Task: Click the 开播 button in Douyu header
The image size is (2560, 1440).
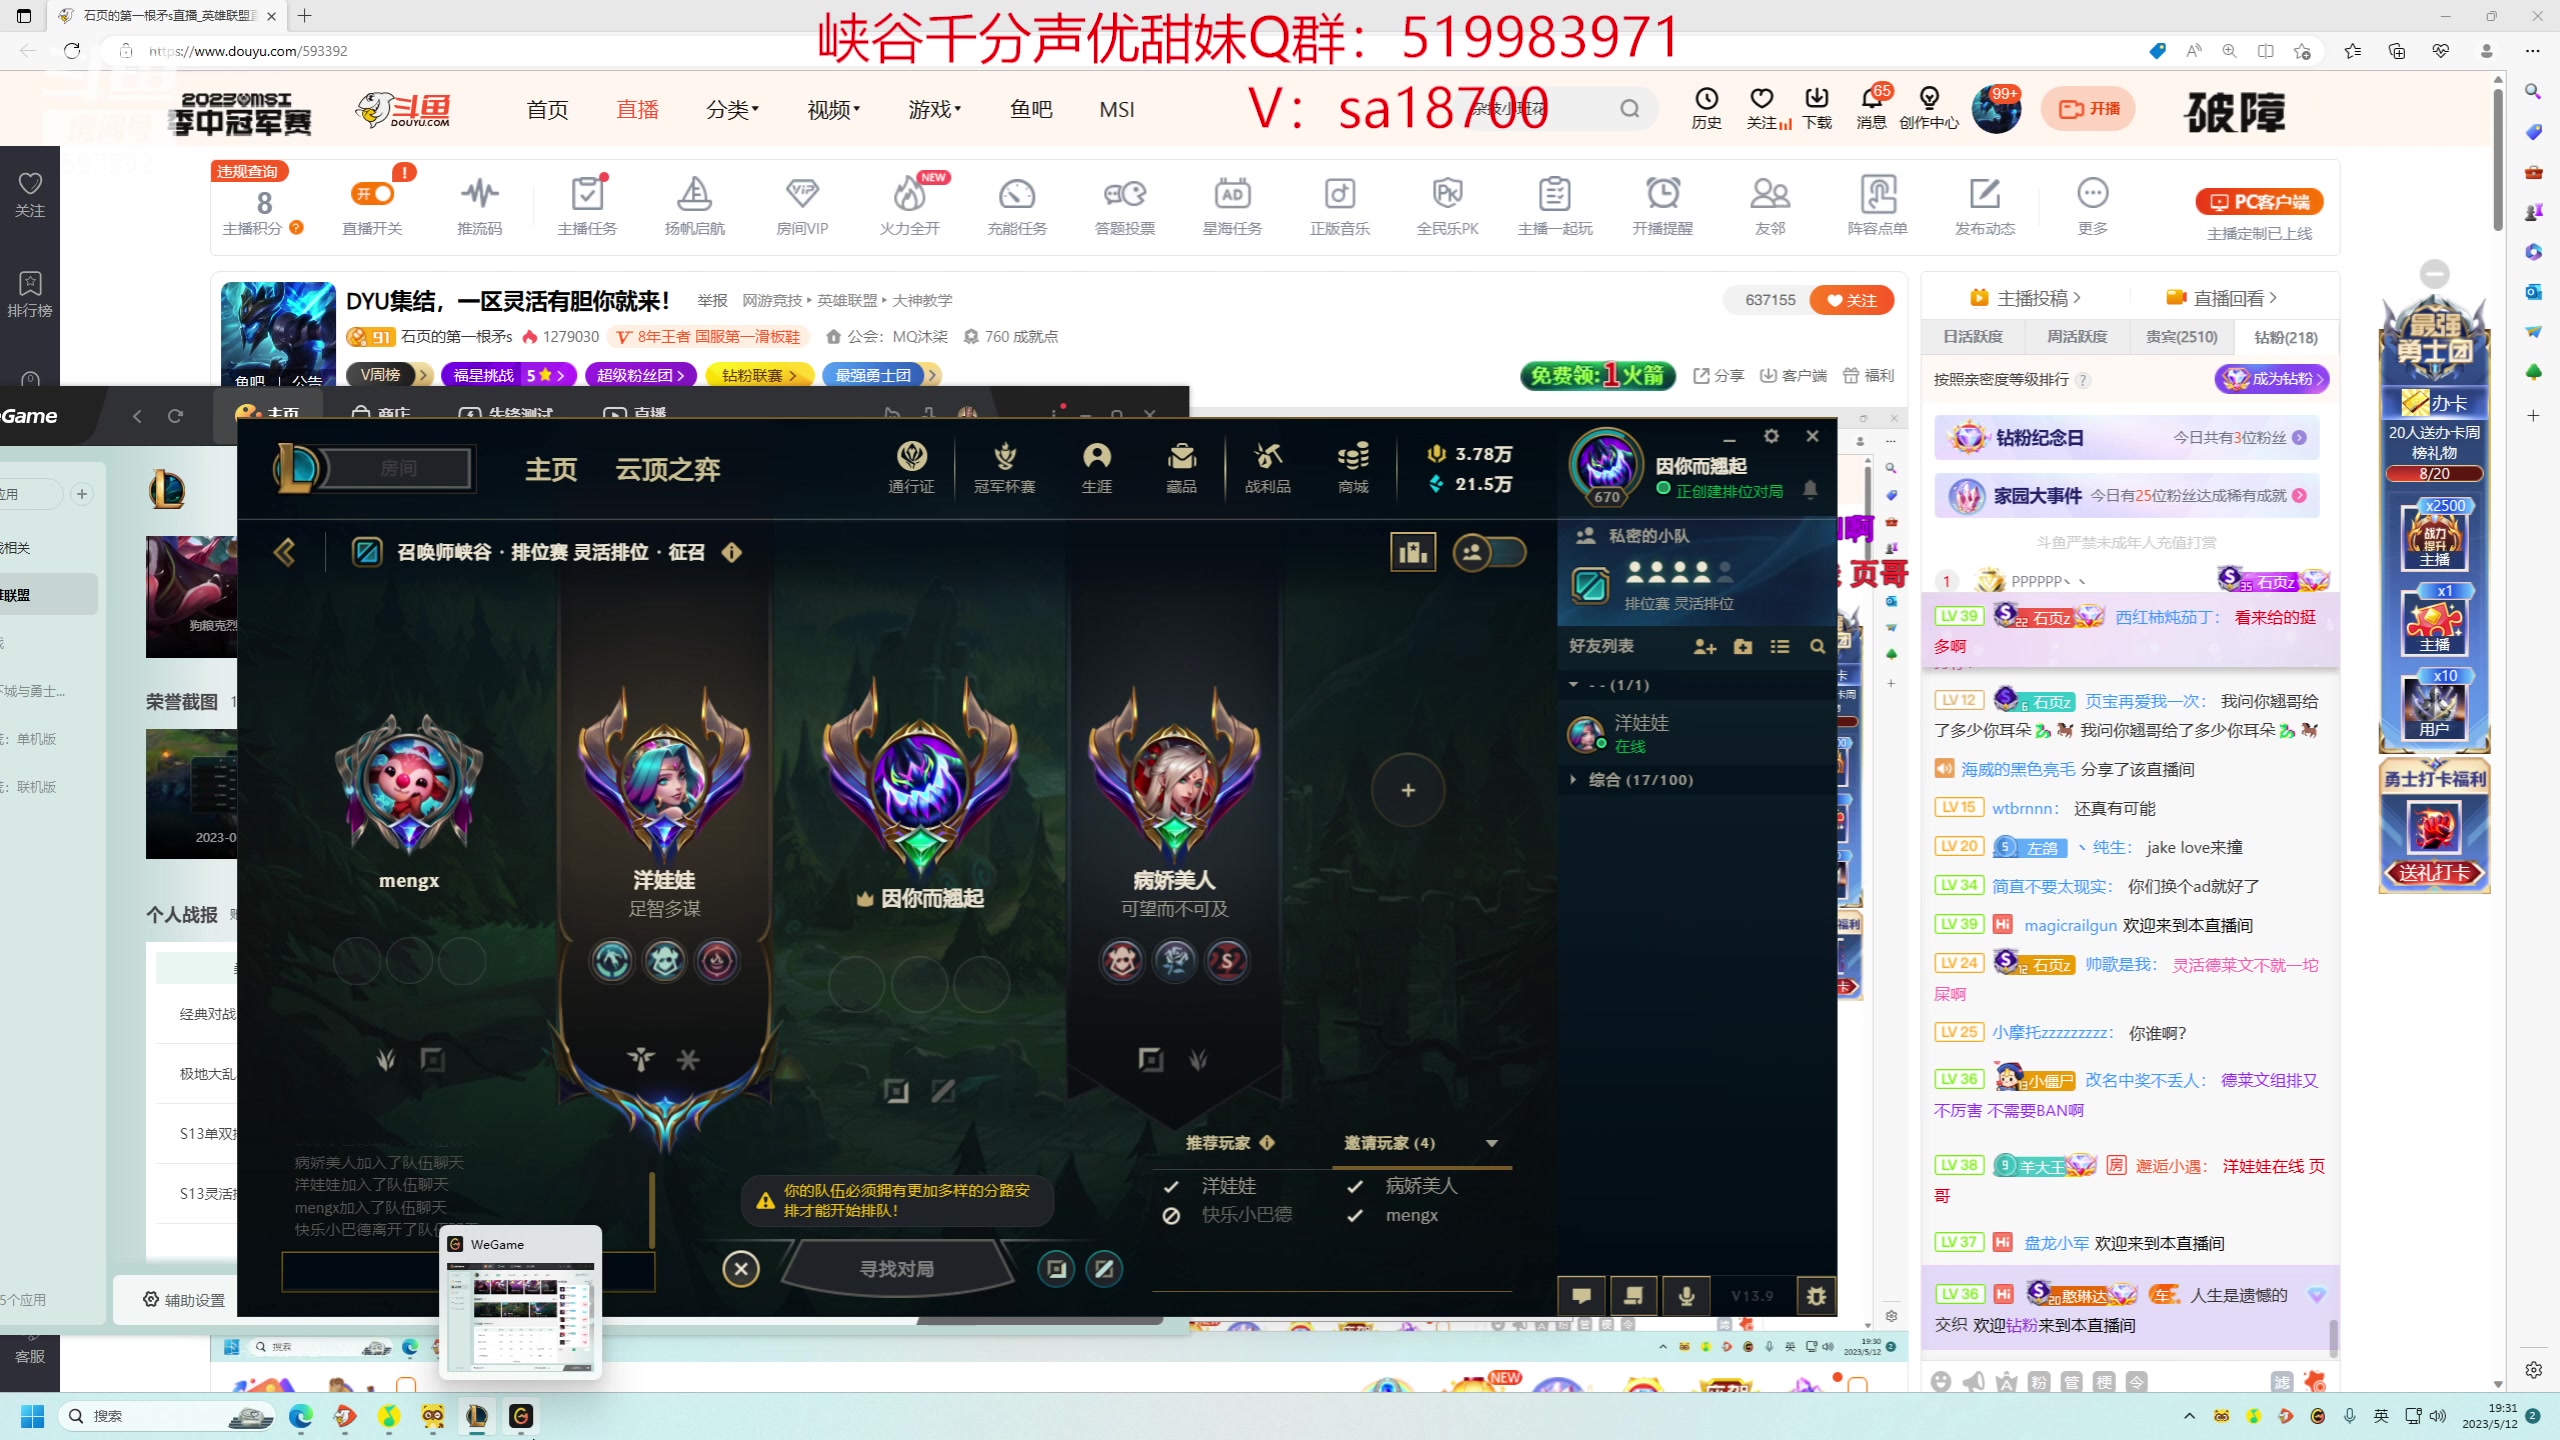Action: pos(2088,109)
